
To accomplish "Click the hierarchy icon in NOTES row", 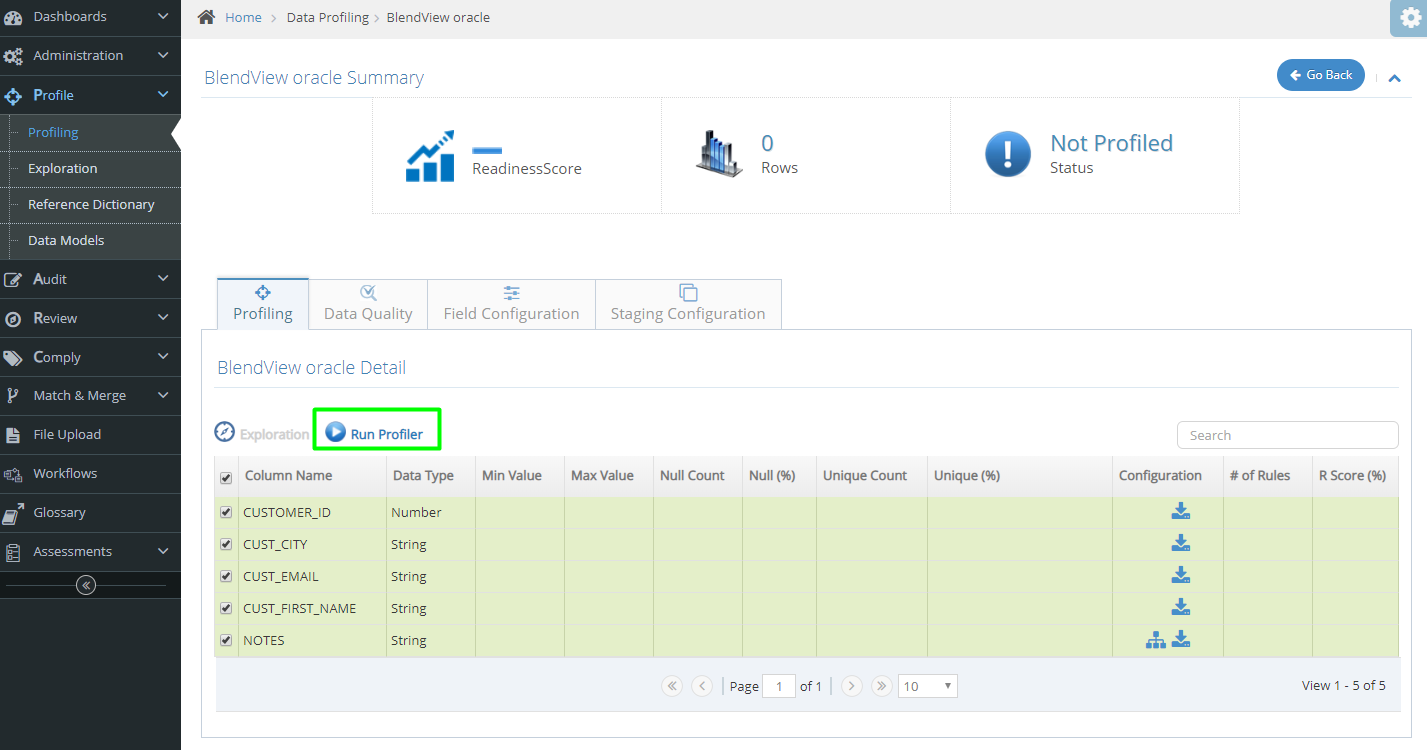I will [x=1156, y=640].
